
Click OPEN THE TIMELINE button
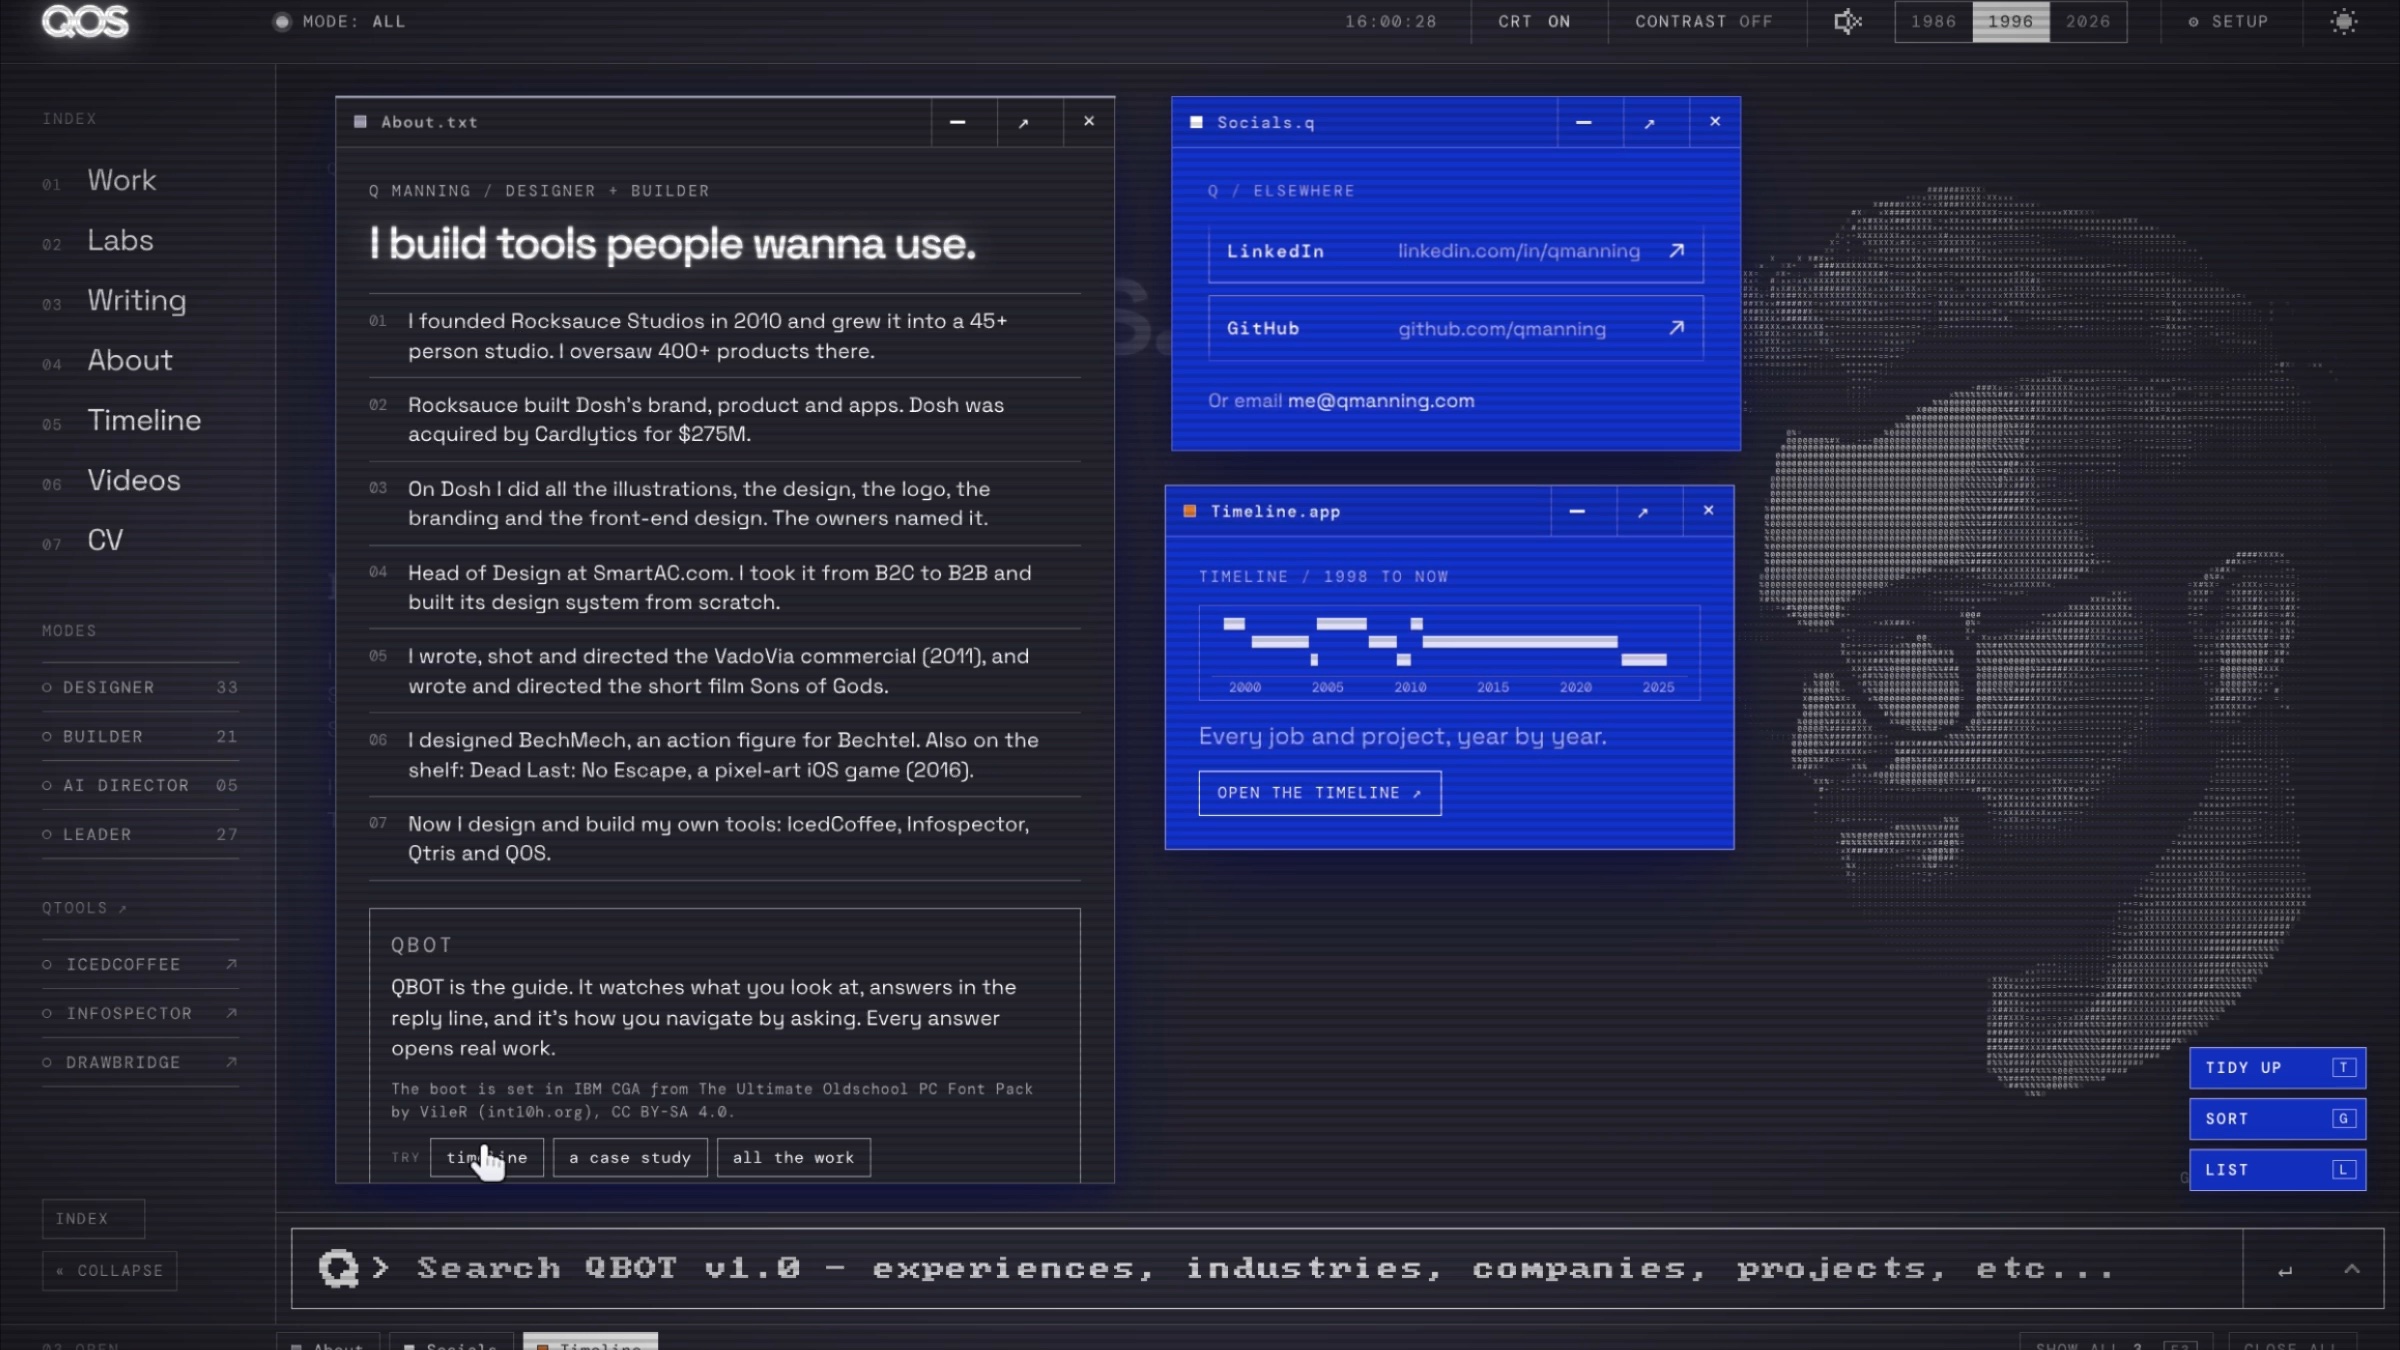tap(1320, 793)
